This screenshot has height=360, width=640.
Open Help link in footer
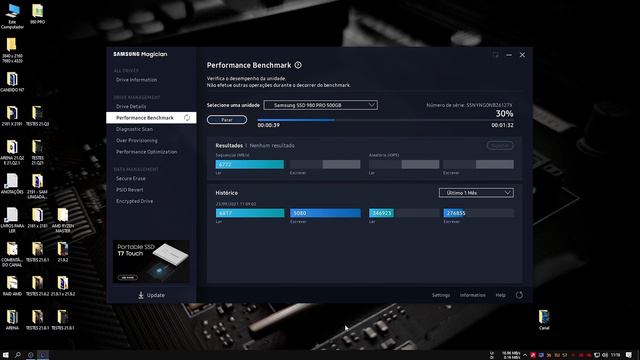tap(500, 295)
